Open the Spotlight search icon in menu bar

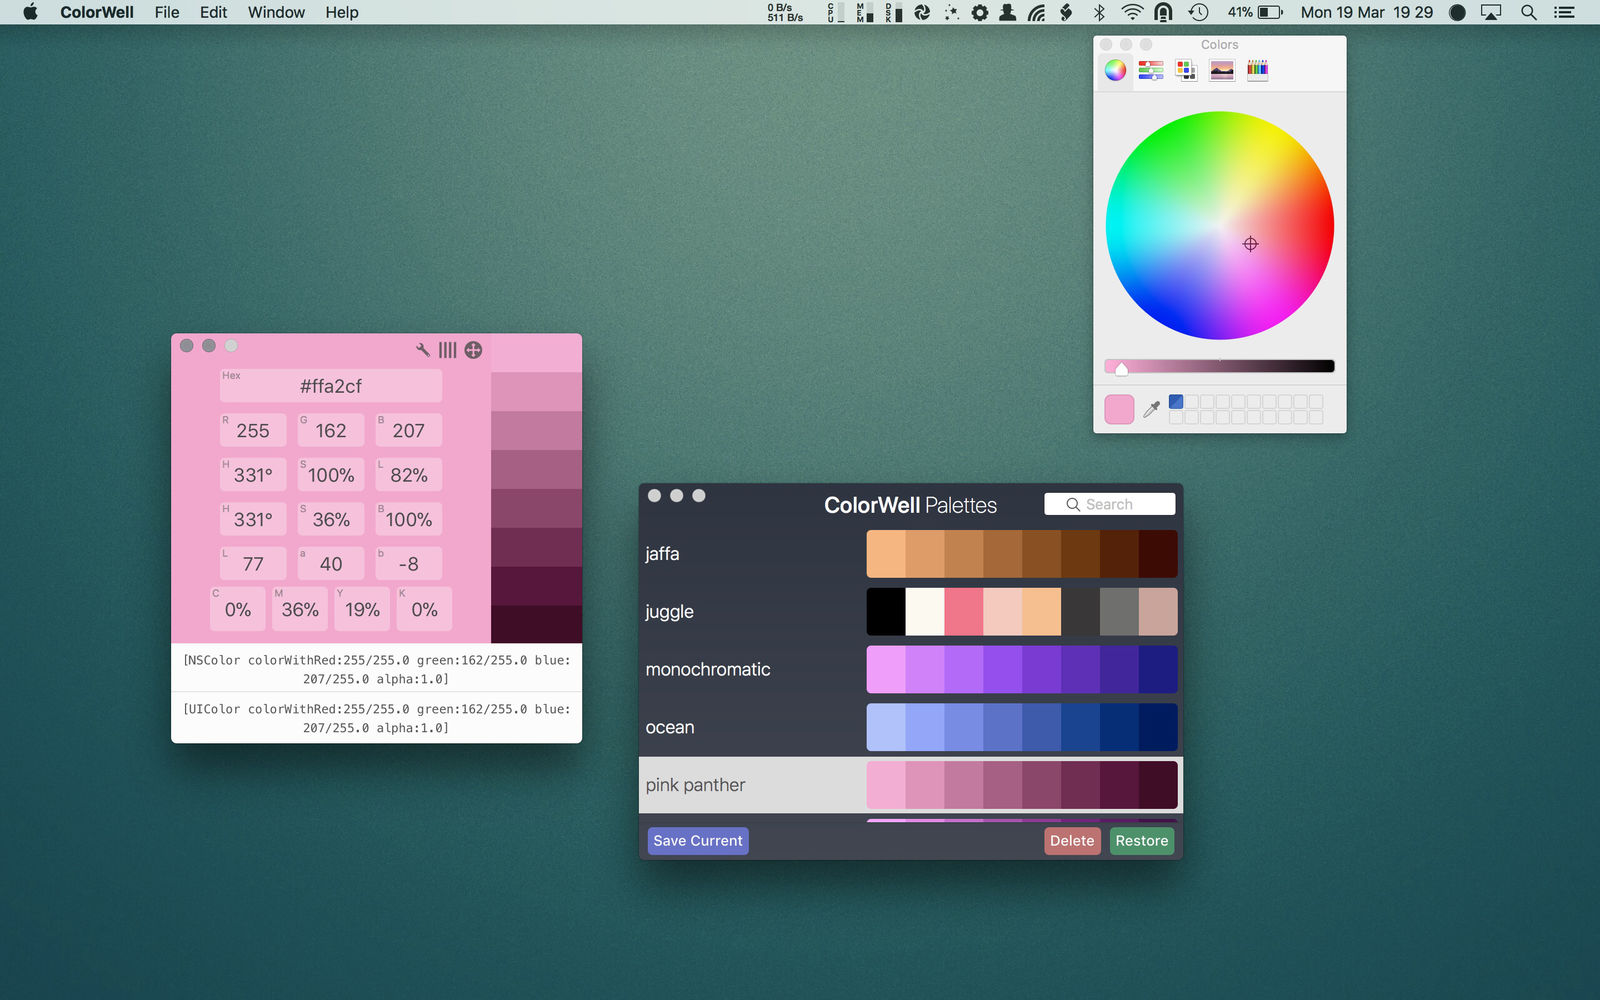(x=1528, y=12)
